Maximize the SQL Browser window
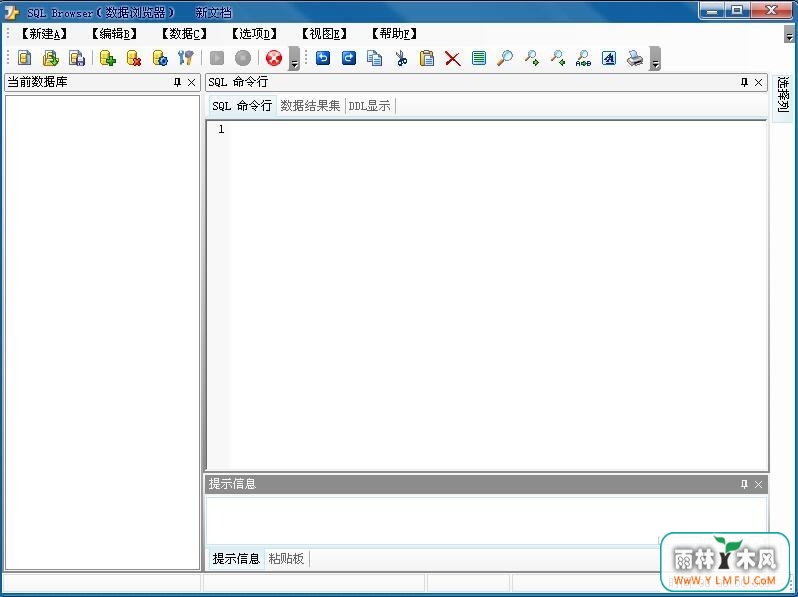This screenshot has width=798, height=597. tap(736, 10)
